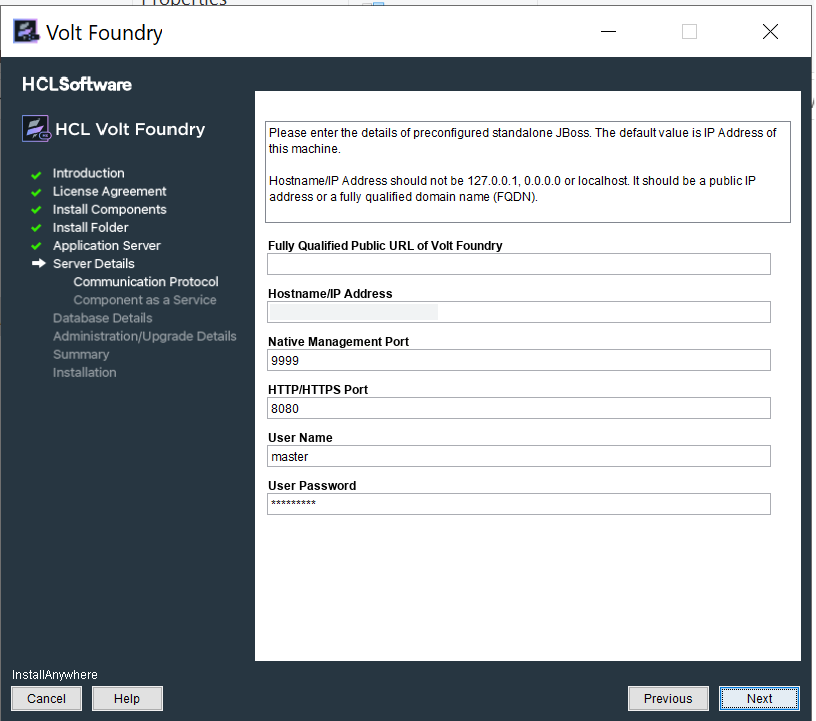Click into the Hostname/IP Address field
The width and height of the screenshot is (816, 721).
click(x=519, y=312)
